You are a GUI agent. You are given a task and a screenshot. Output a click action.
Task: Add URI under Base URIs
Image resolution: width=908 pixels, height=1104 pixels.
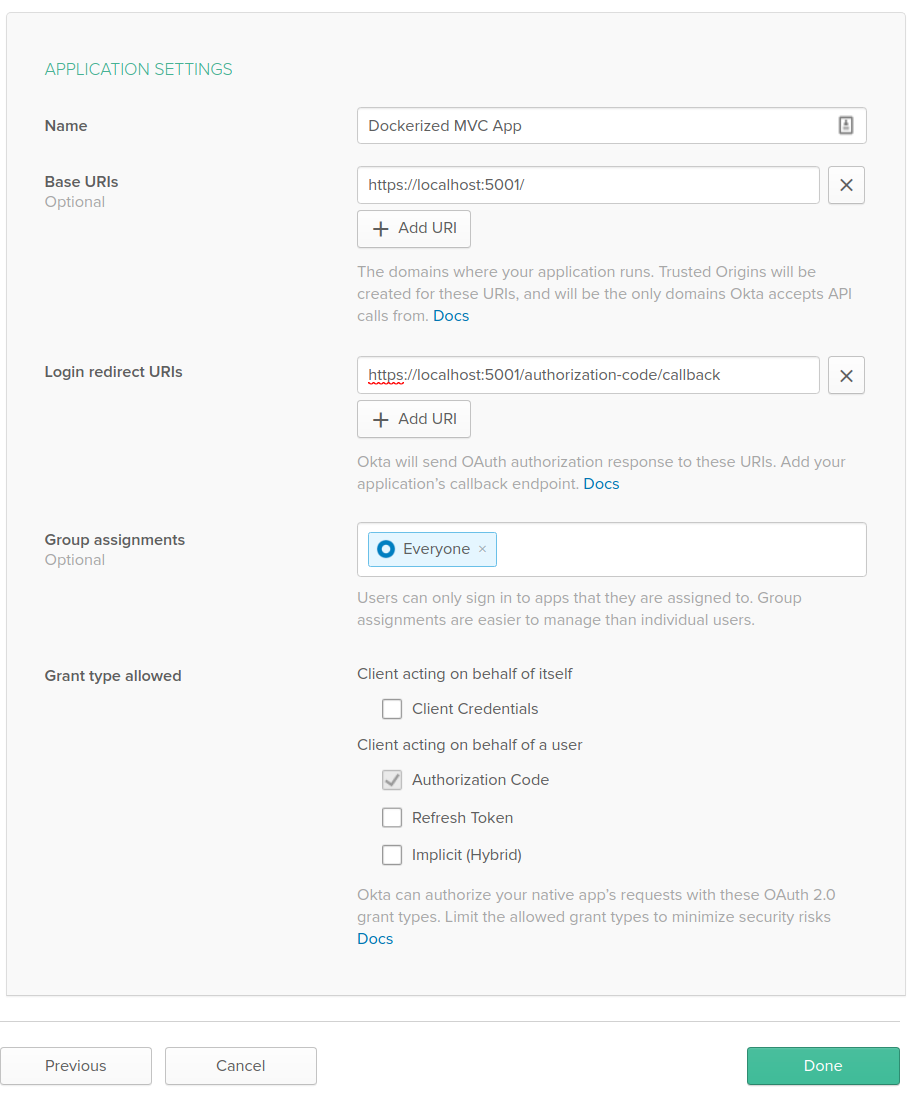tap(413, 228)
